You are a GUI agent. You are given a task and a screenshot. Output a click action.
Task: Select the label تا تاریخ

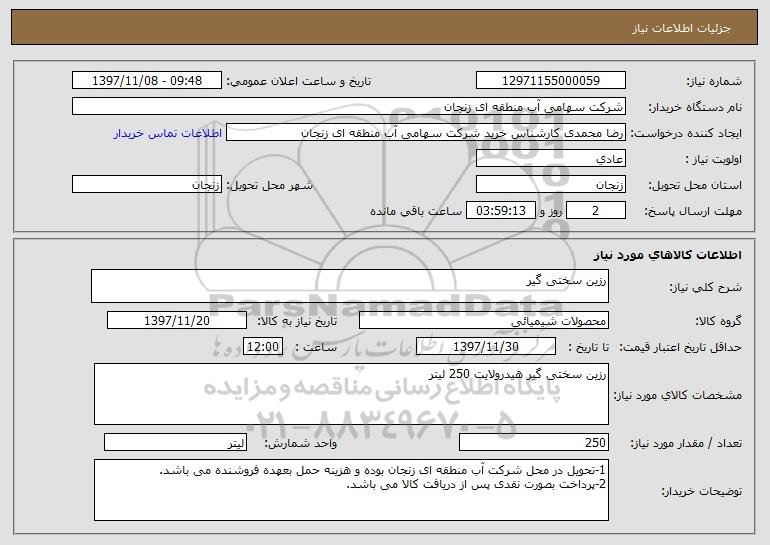pyautogui.click(x=589, y=348)
